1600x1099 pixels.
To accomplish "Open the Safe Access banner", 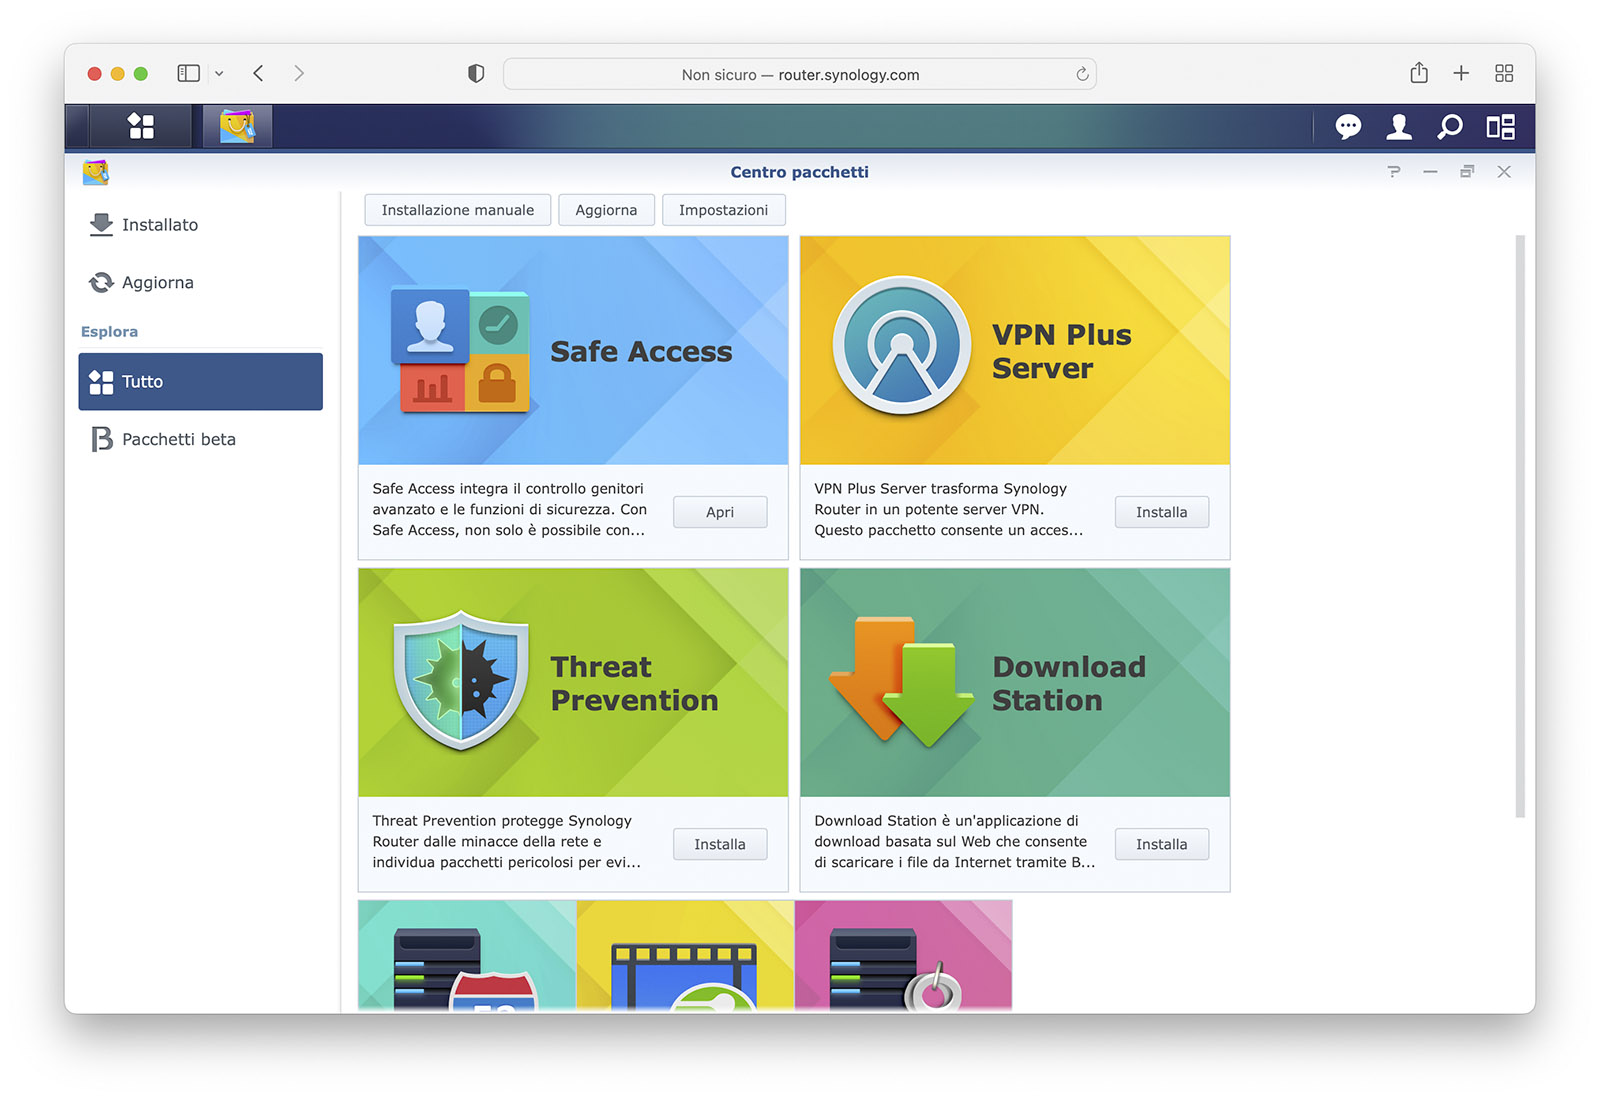I will [573, 350].
